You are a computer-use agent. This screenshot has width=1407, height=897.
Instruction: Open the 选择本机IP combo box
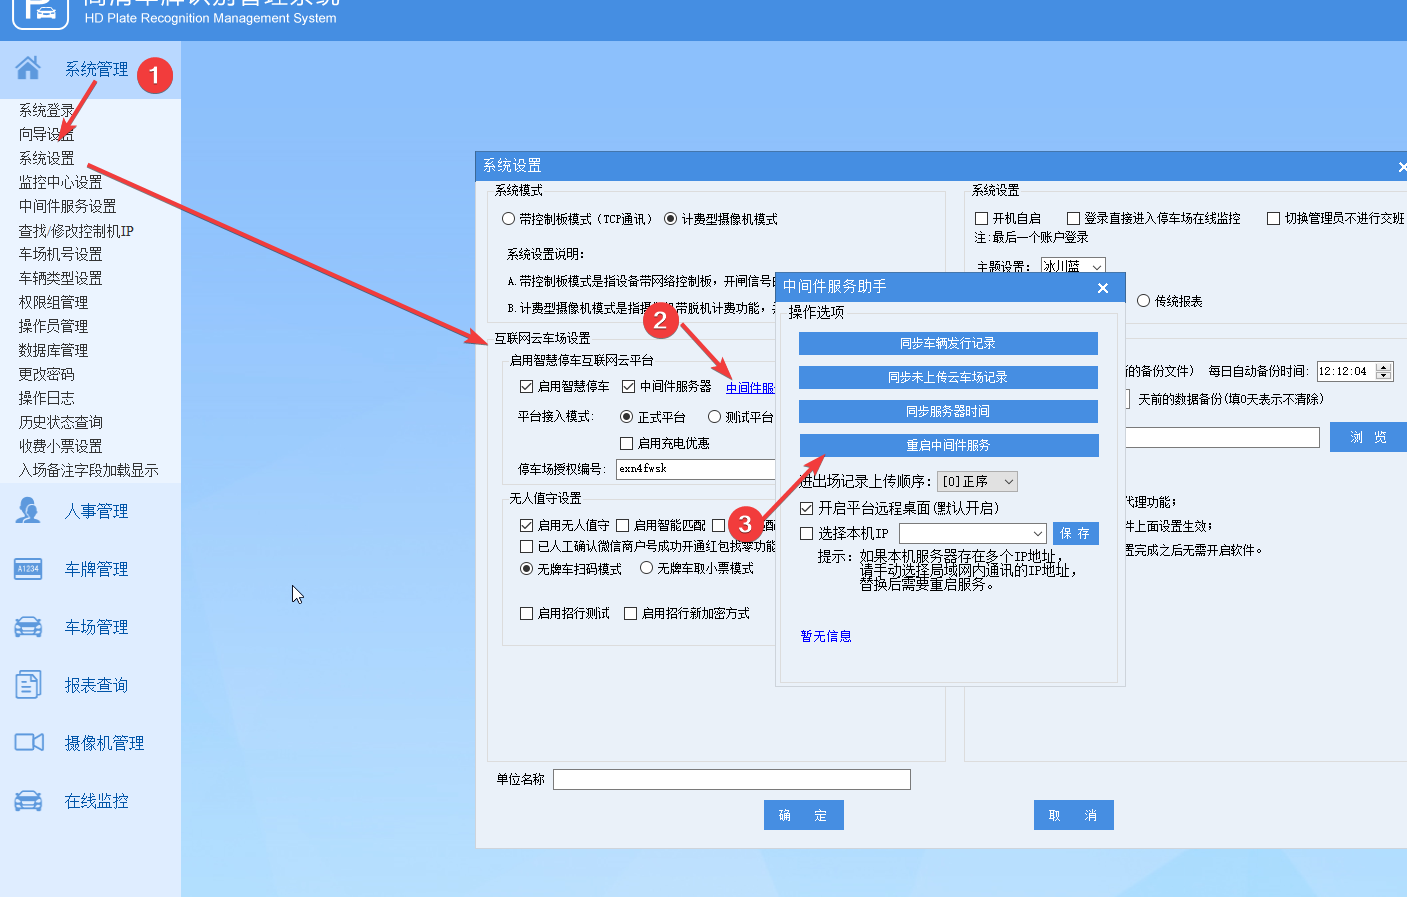click(973, 534)
